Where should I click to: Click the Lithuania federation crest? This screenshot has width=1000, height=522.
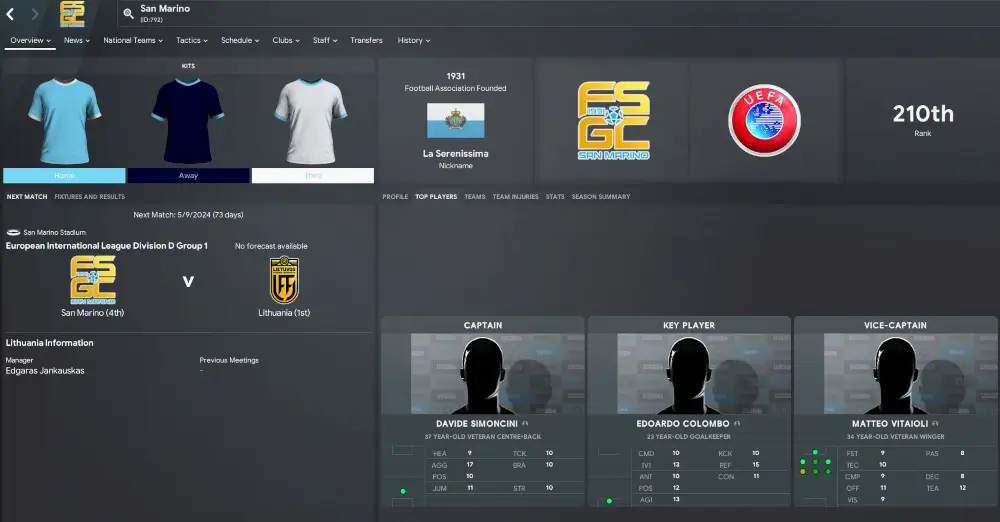(x=284, y=280)
